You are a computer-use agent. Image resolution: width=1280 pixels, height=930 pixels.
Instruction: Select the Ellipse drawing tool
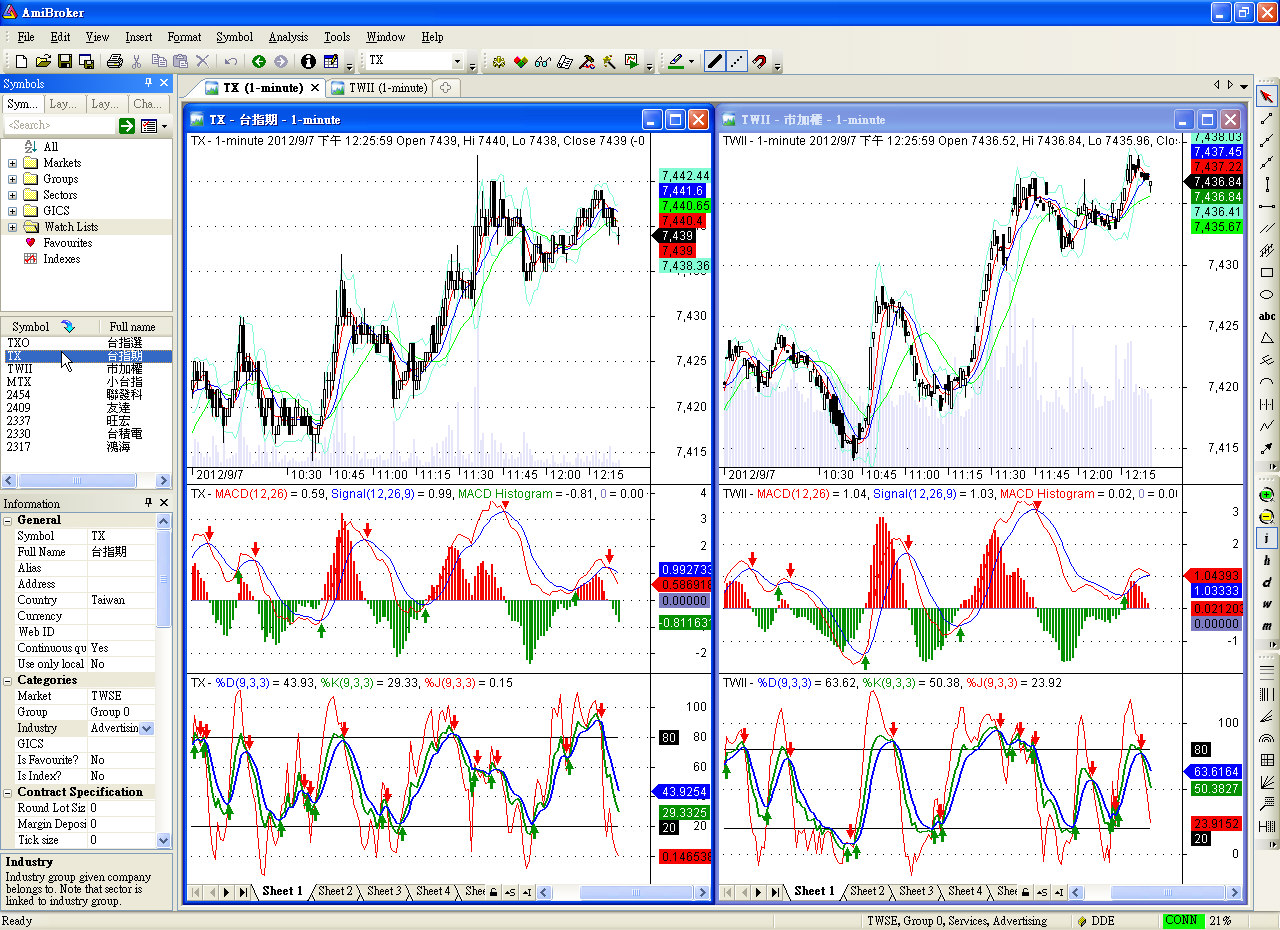1267,294
